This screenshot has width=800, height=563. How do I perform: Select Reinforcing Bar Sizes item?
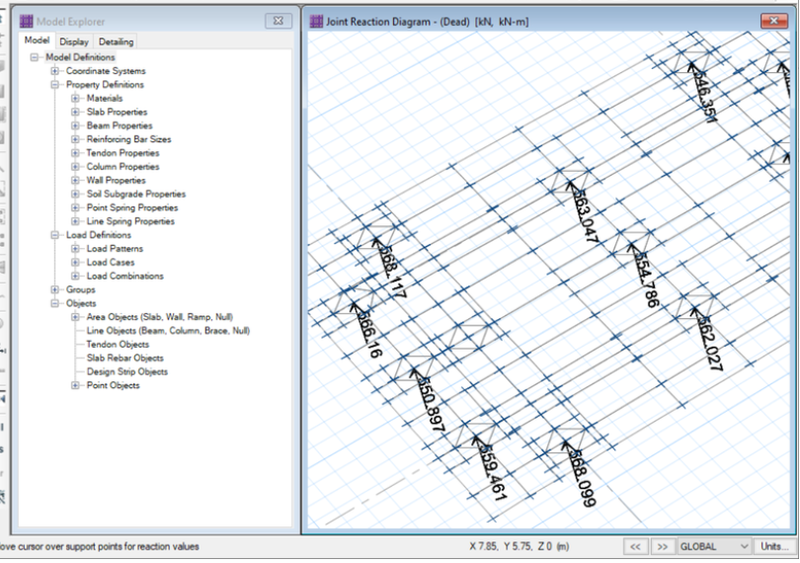[x=129, y=139]
